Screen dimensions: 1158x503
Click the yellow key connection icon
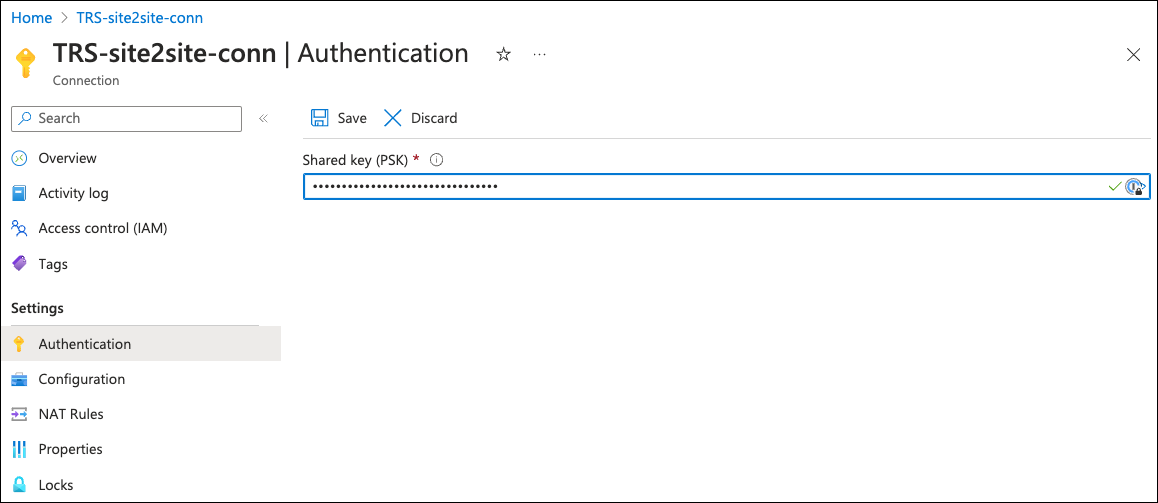pyautogui.click(x=26, y=62)
